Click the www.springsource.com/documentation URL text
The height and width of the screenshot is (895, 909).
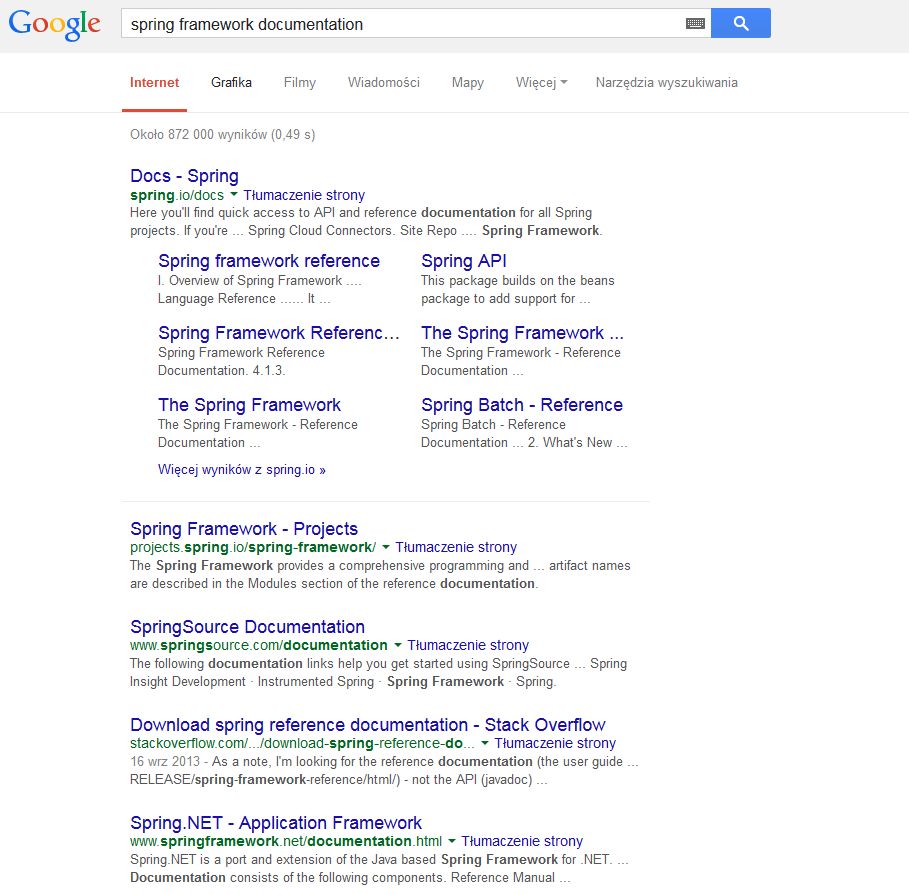(259, 645)
